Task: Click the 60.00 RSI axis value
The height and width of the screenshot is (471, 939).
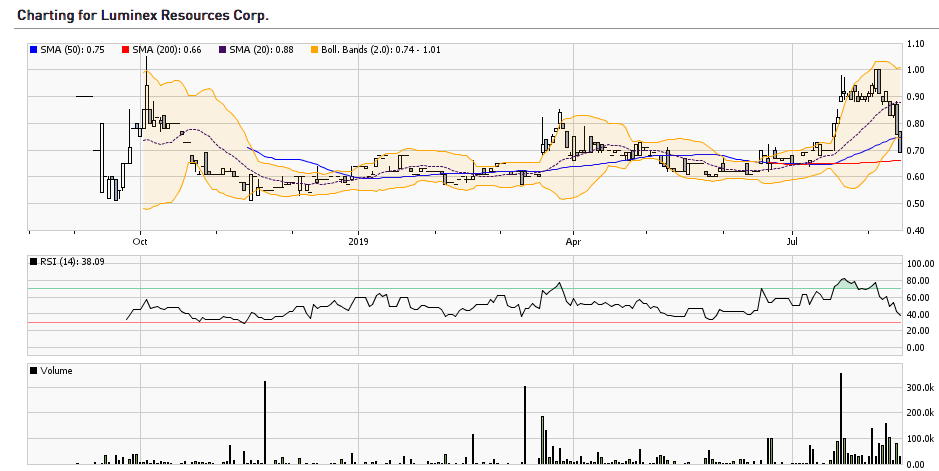Action: [920, 297]
